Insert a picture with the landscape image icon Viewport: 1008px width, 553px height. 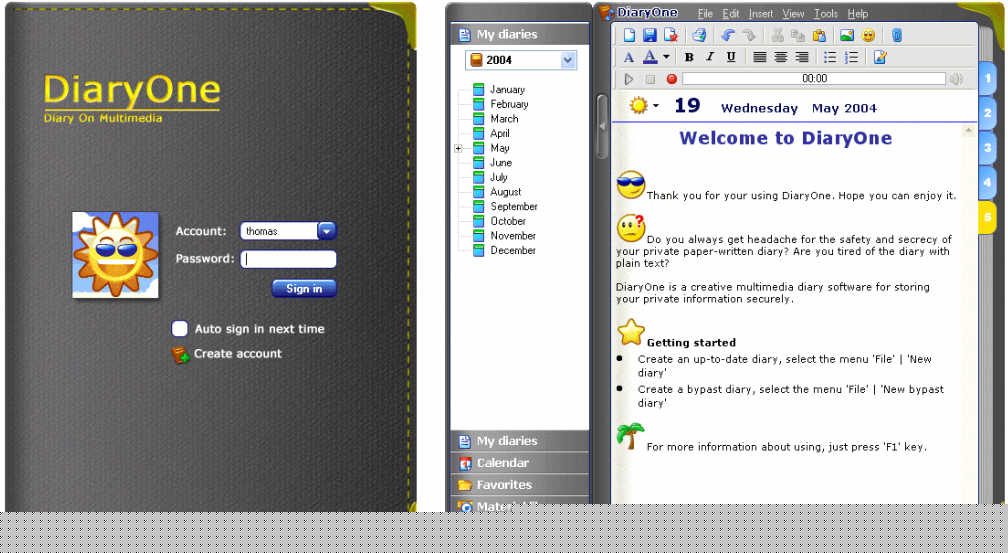pyautogui.click(x=847, y=35)
